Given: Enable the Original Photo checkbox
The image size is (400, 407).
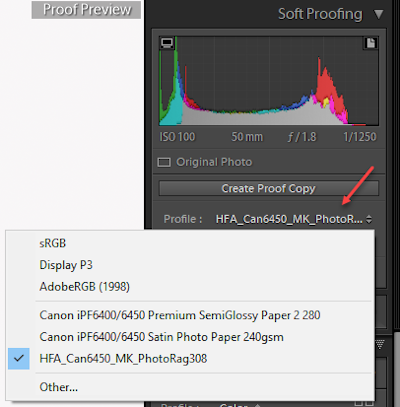Looking at the screenshot, I should click(x=164, y=162).
